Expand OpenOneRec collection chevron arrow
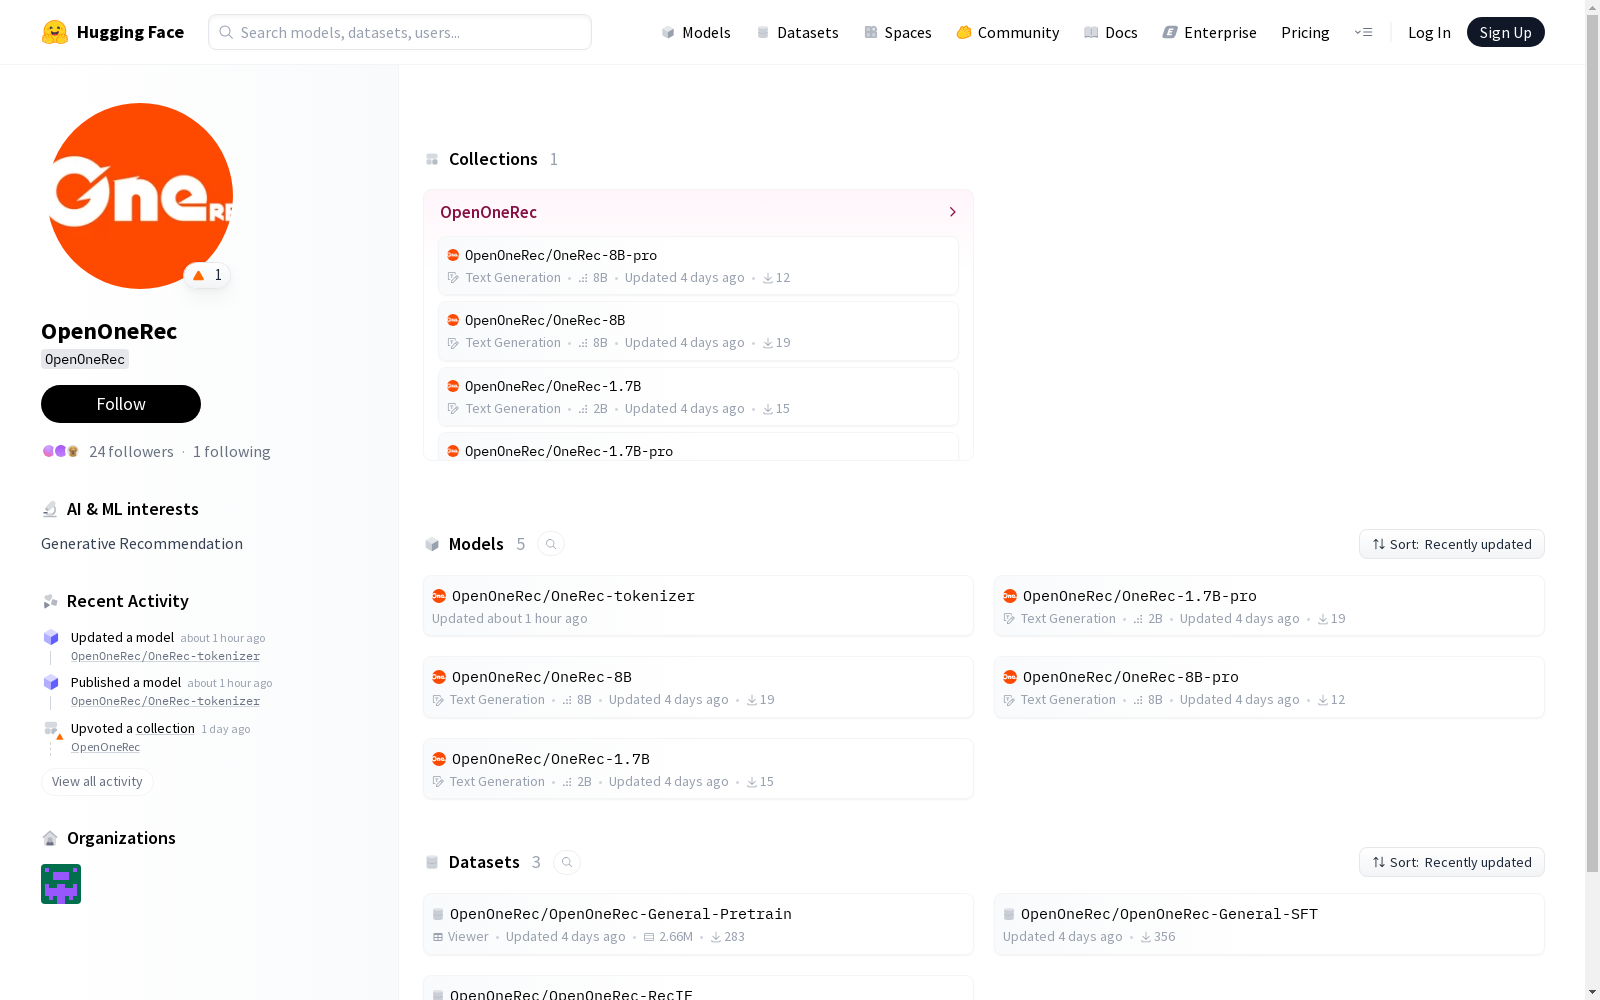 [952, 212]
